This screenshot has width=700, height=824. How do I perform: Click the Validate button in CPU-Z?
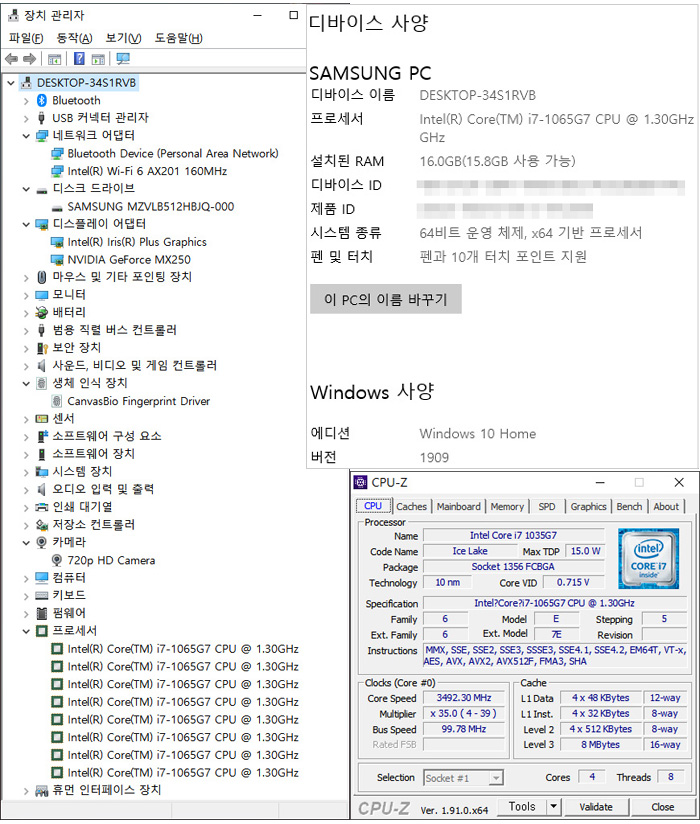[x=596, y=807]
